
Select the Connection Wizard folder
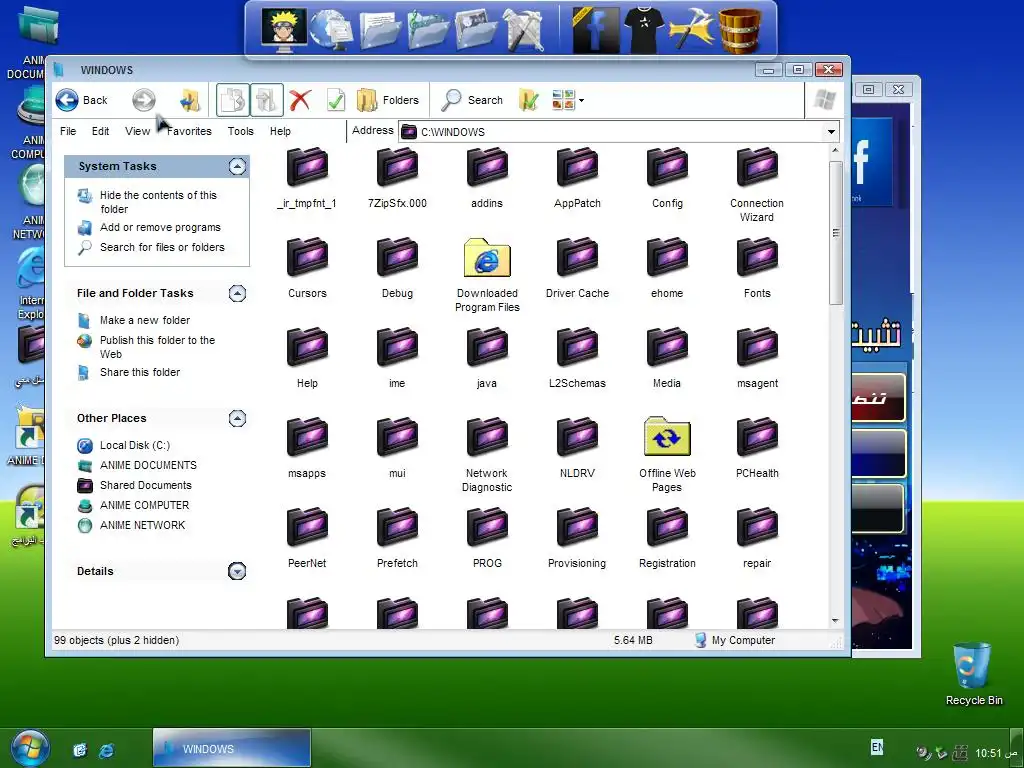pos(757,185)
